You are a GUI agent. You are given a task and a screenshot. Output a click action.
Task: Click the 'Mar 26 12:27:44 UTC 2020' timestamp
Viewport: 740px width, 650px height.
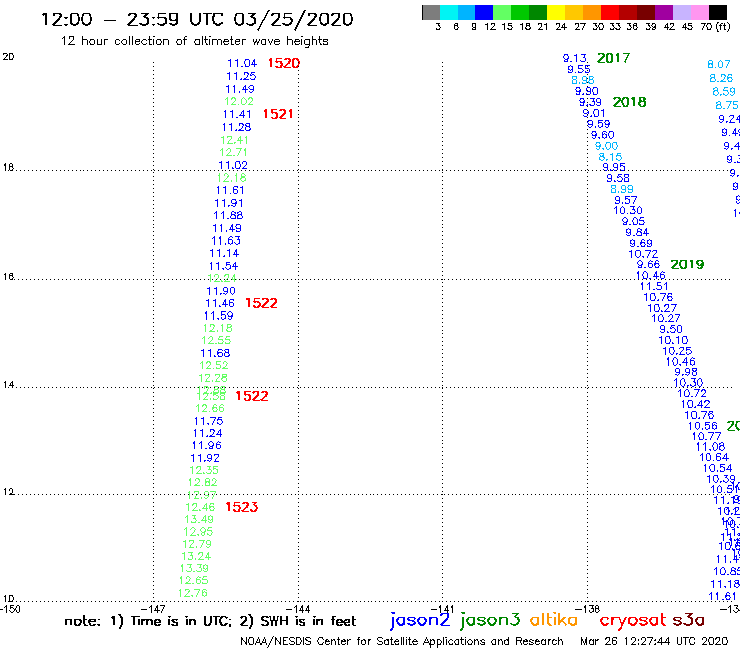coord(654,642)
